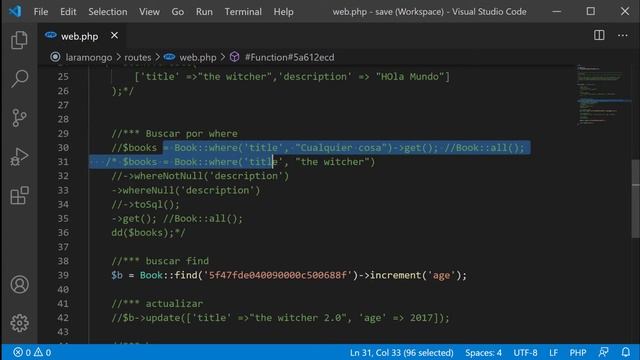Click the minimap code overview
The width and height of the screenshot is (640, 360).
603,96
